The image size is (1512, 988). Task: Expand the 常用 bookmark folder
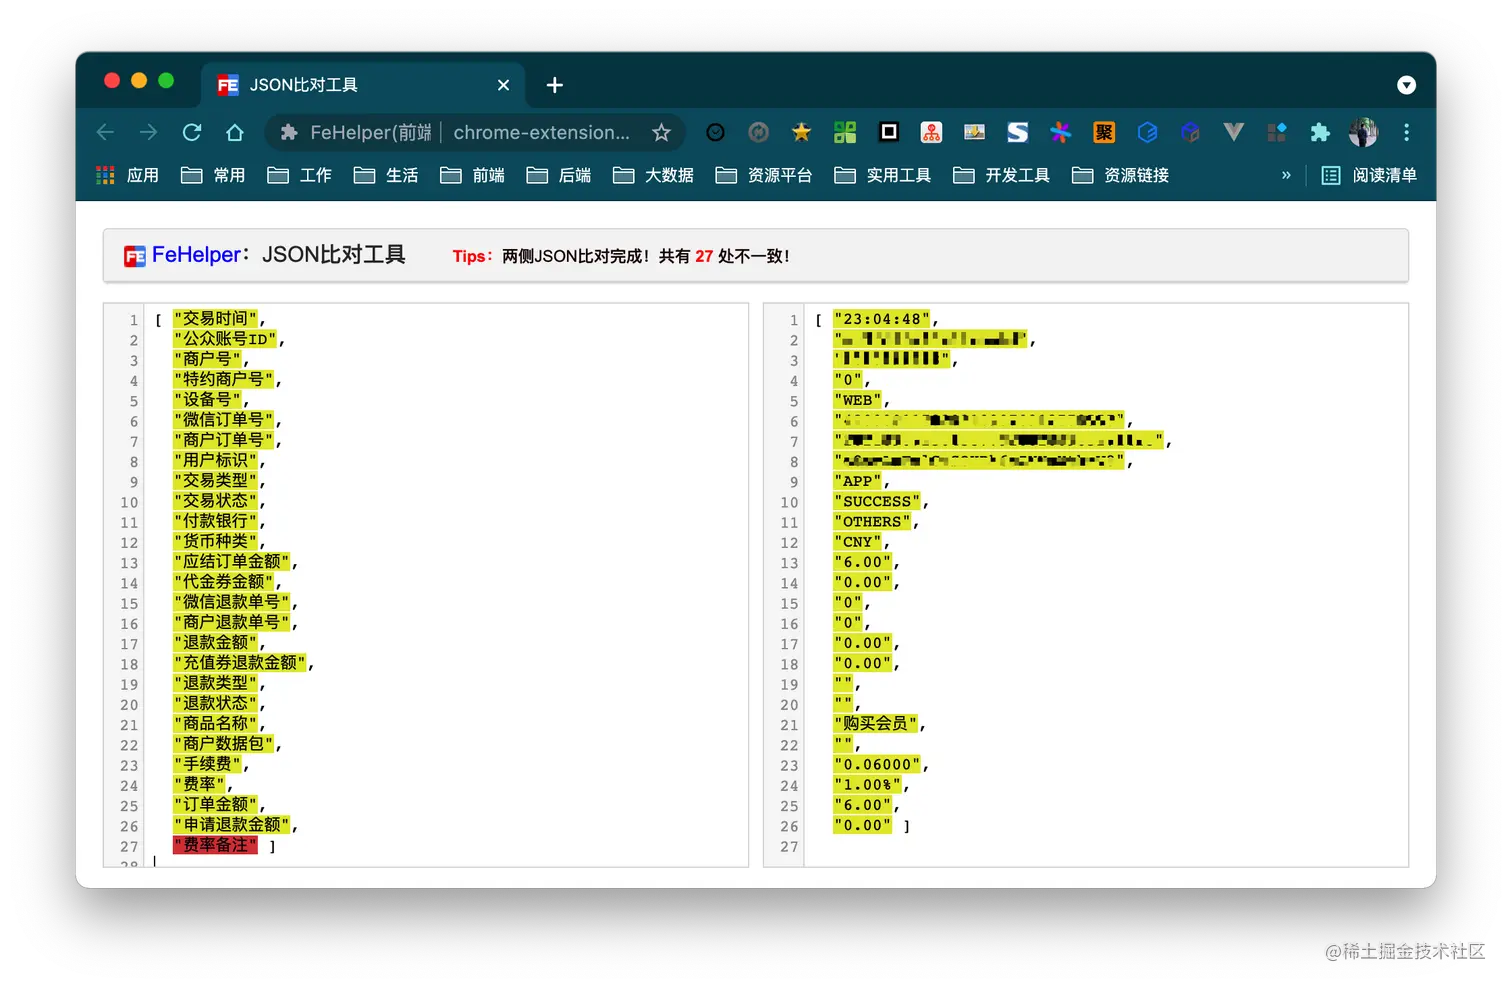[x=213, y=175]
